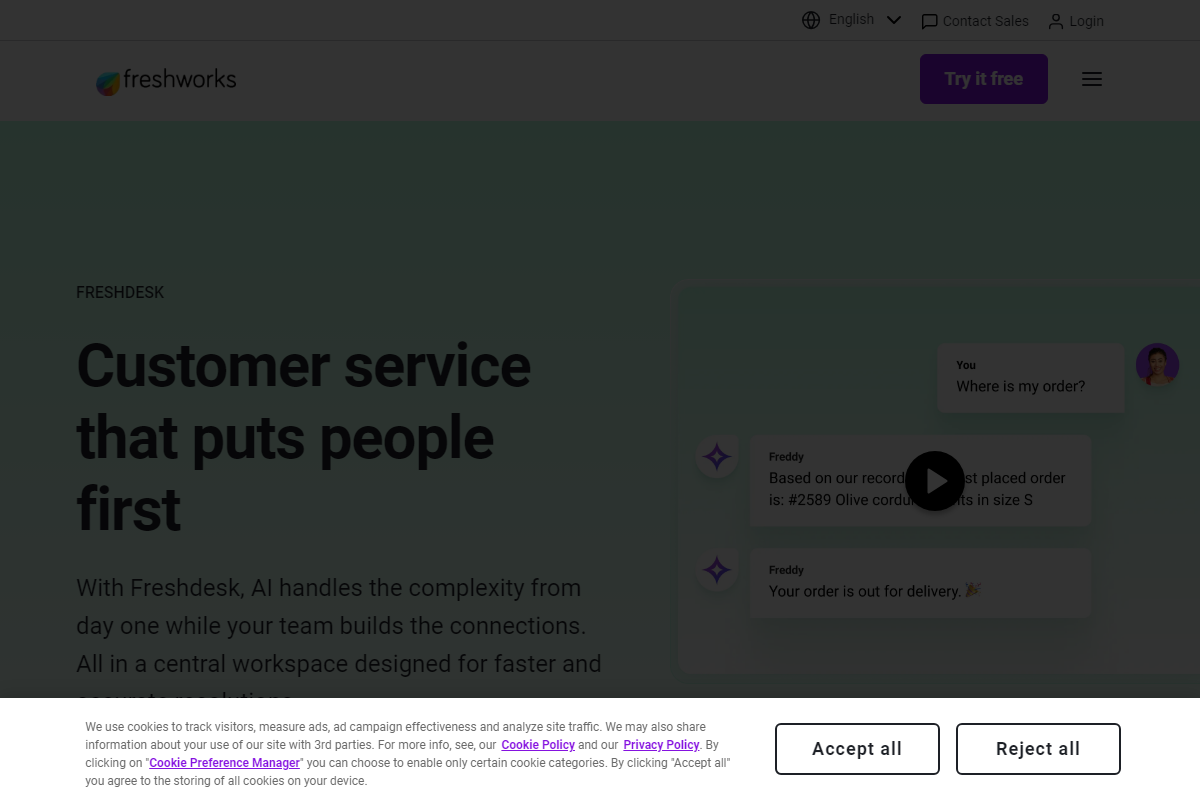Open the Cookie Preference Manager
The image size is (1200, 800).
[x=224, y=763]
